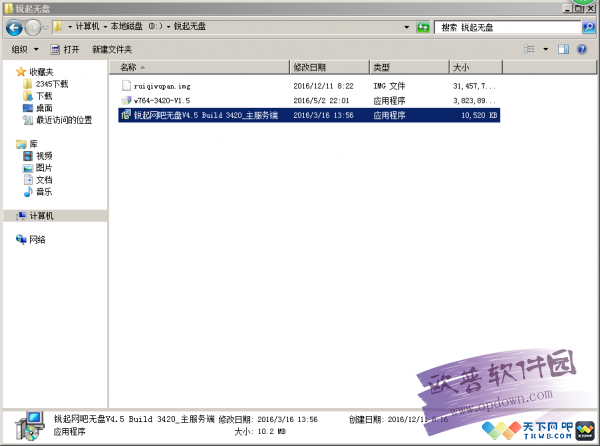Viewport: 600px width, 446px height.
Task: Click the 10,520 KB size cell
Action: [x=479, y=115]
